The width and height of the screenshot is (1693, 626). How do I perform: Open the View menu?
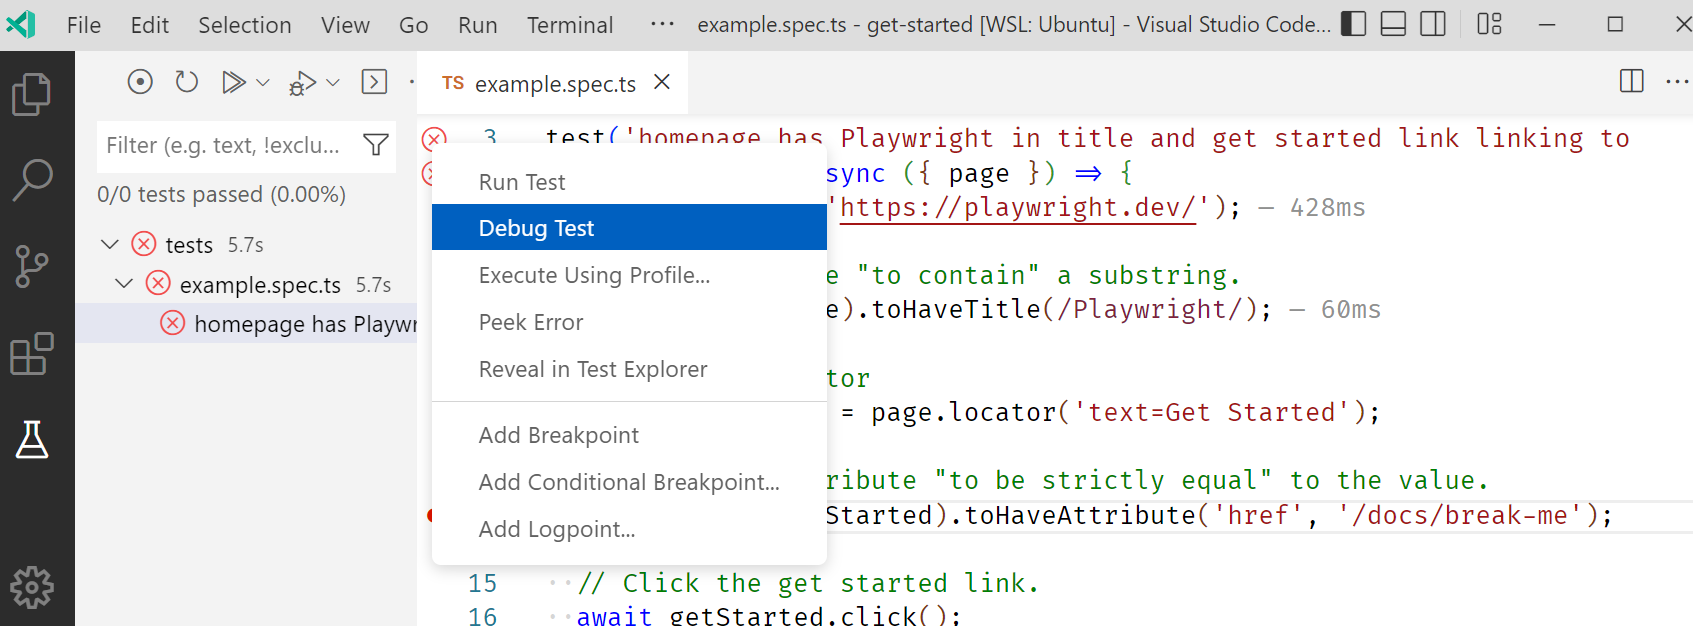click(x=345, y=25)
